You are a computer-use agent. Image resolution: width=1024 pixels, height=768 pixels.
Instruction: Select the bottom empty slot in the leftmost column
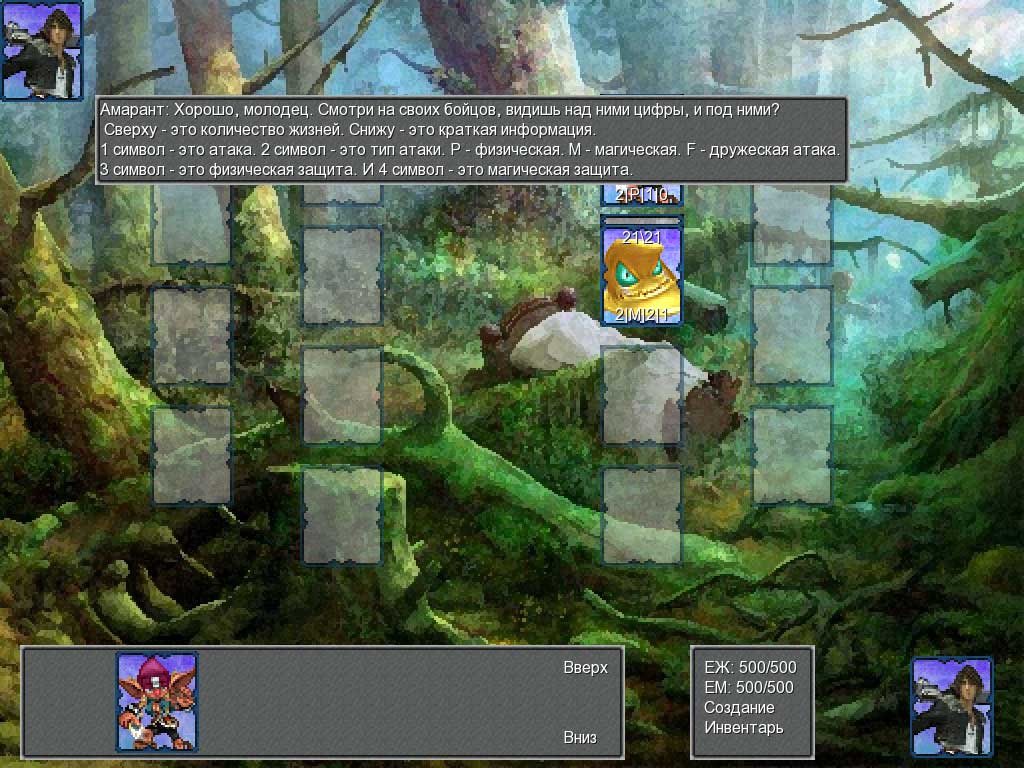click(x=192, y=456)
